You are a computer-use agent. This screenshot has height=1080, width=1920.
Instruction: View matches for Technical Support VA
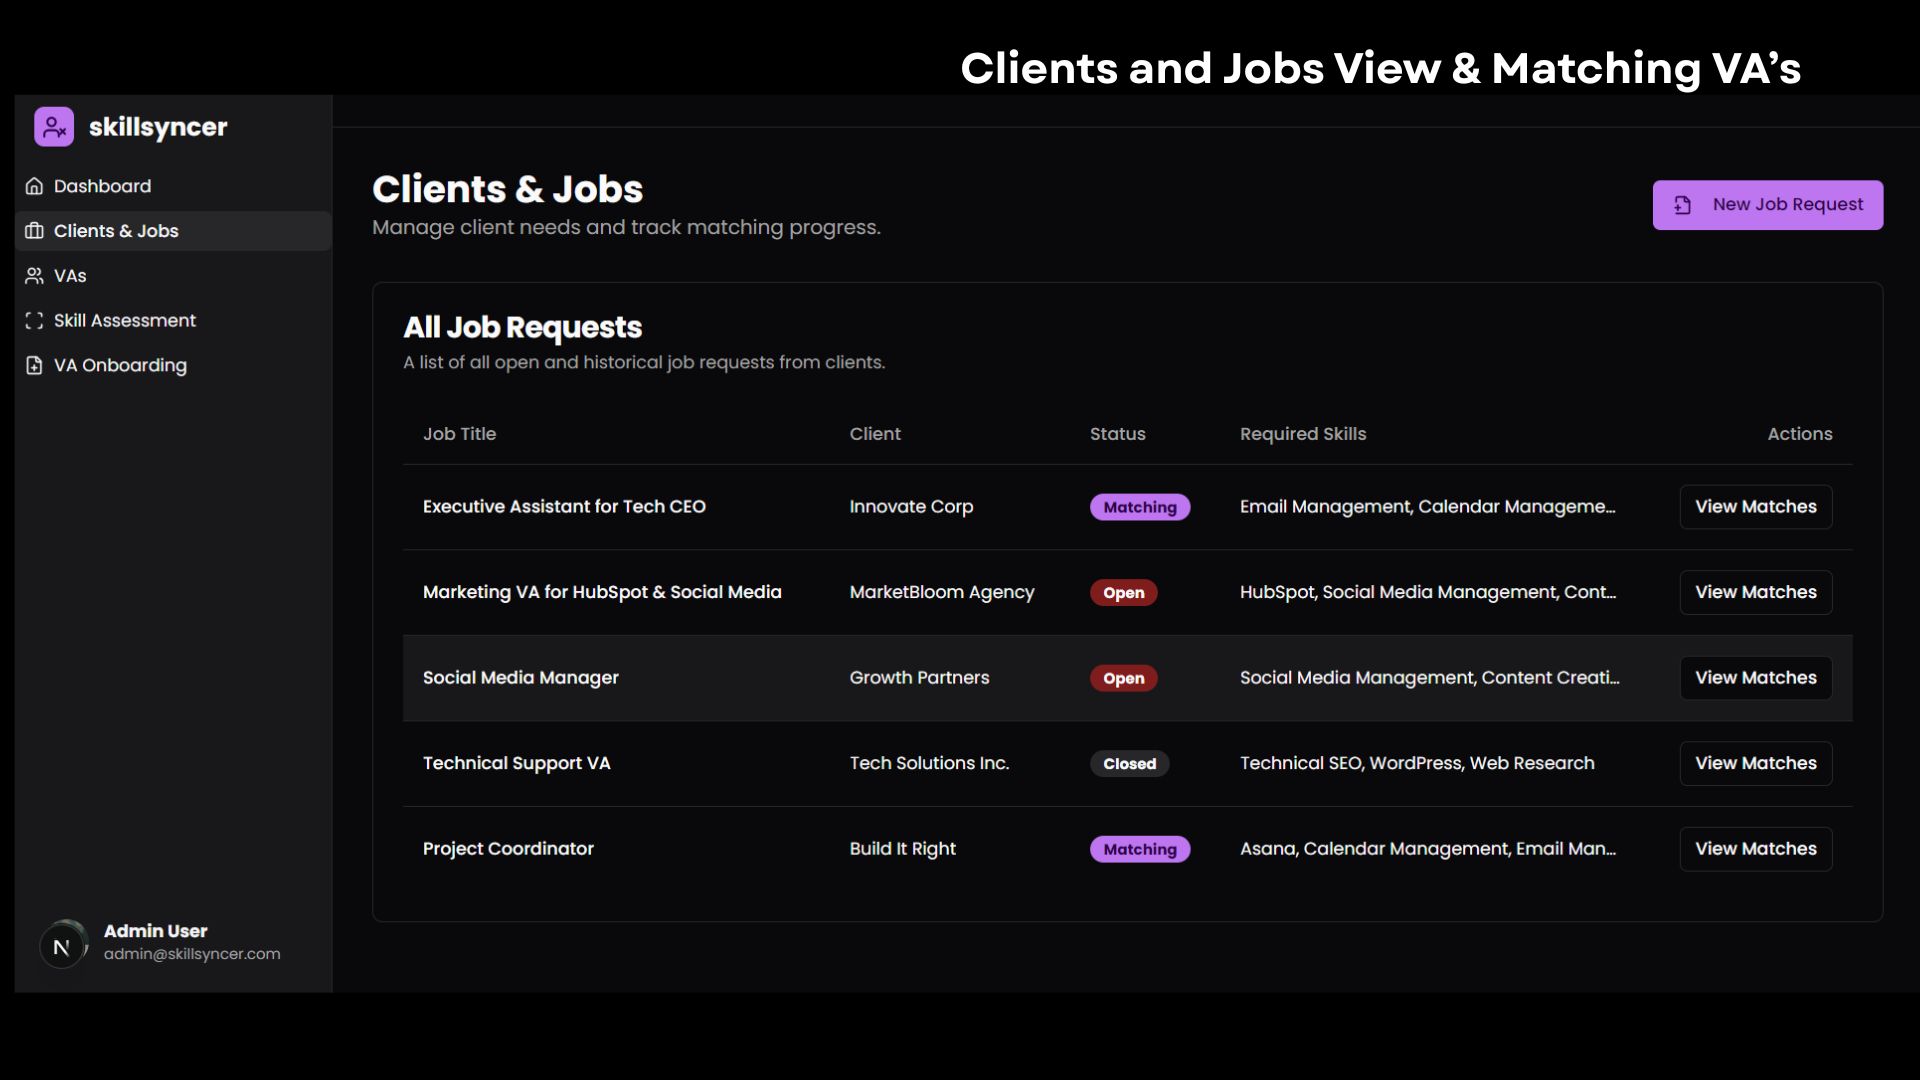point(1755,763)
